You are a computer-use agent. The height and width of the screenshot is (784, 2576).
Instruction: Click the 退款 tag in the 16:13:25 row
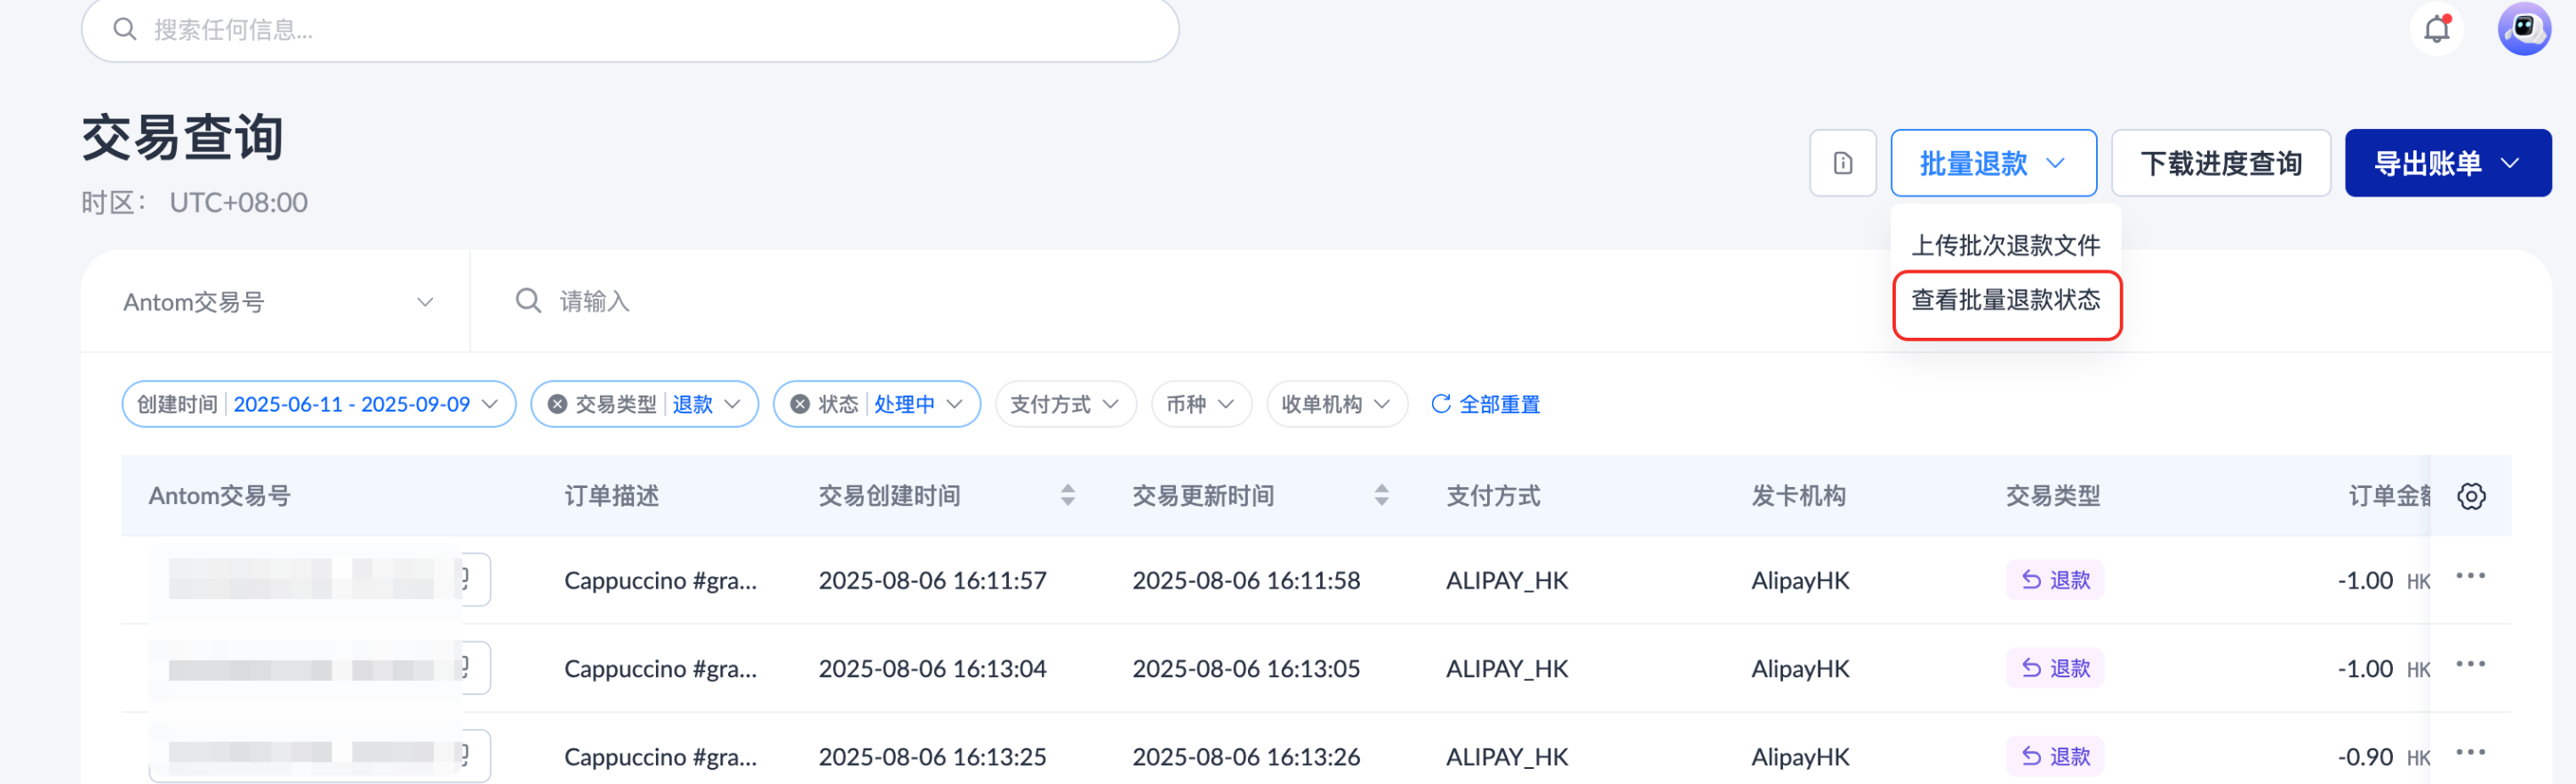click(2054, 756)
